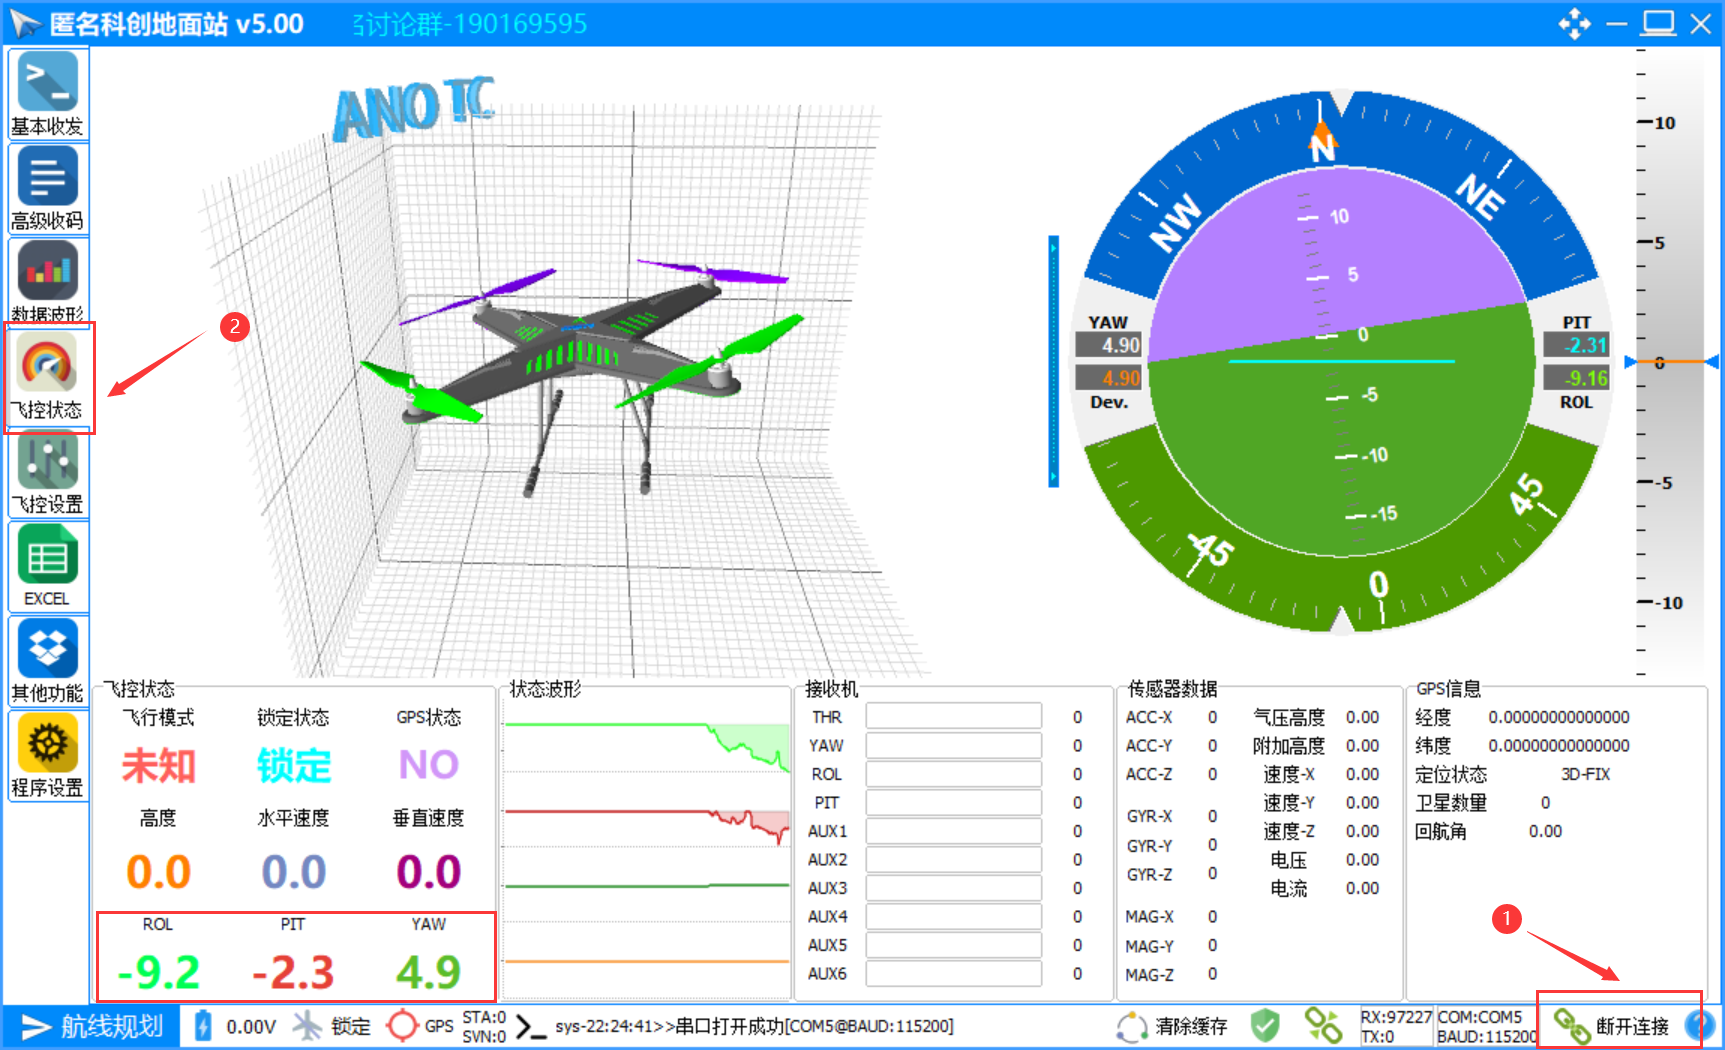Click the 电流 current label in sensor data
This screenshot has height=1050, width=1725.
1289,888
